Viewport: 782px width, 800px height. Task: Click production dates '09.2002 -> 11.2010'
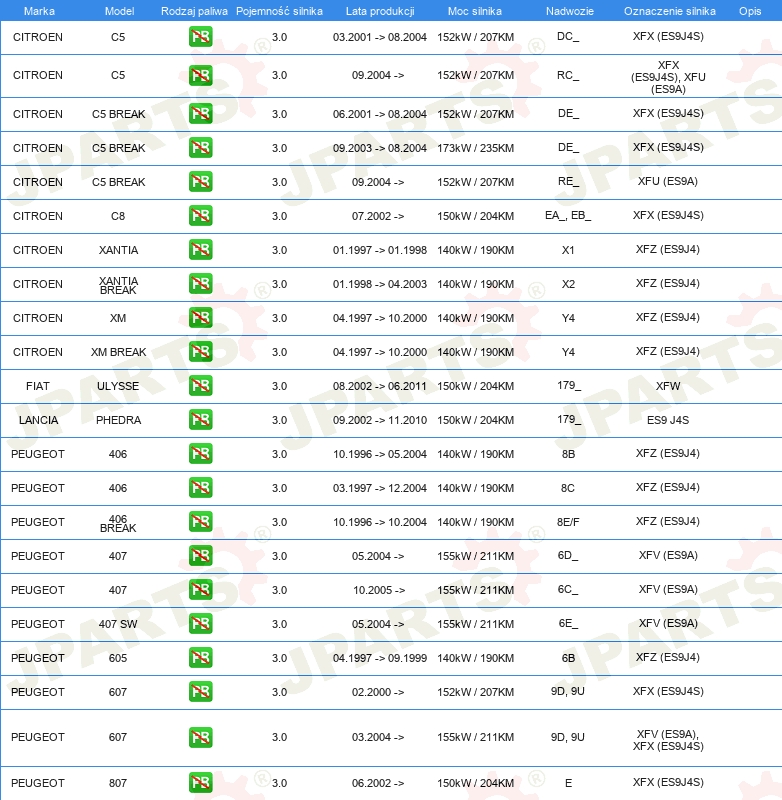(380, 420)
